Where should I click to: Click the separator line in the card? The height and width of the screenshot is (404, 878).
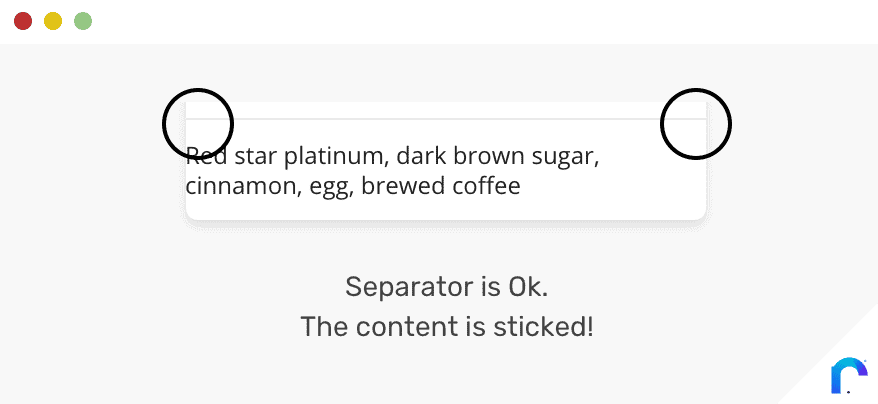pos(446,119)
